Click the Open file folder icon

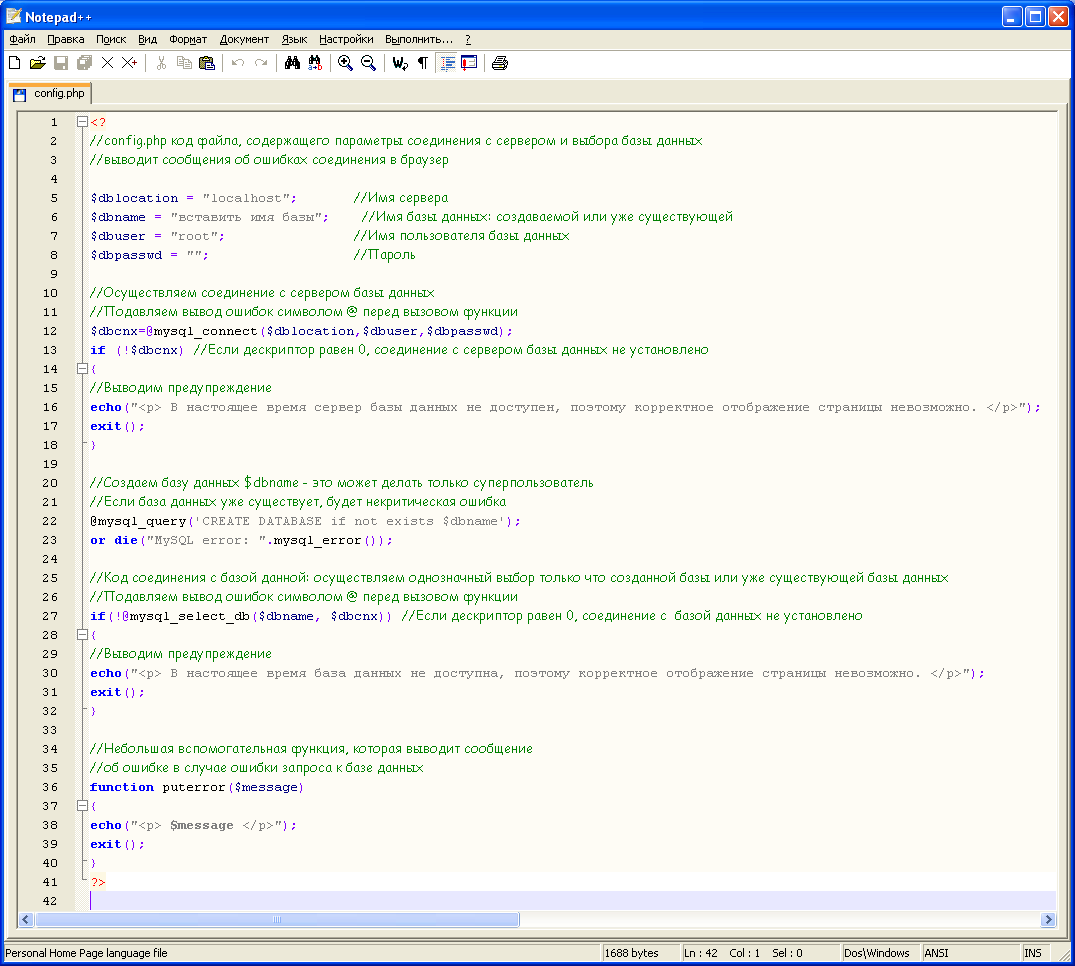(38, 63)
